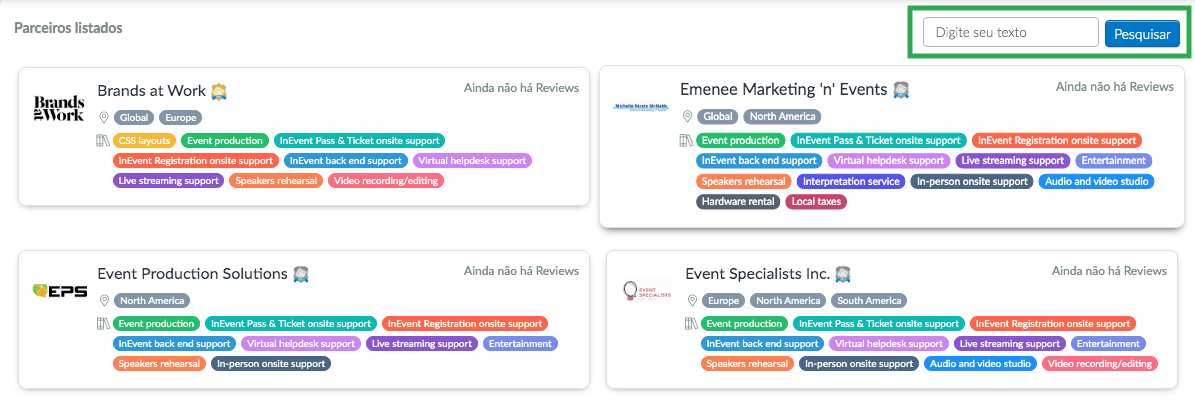The image size is (1195, 400).
Task: Click the location pin icon in Emenee Marketing card
Action: click(x=687, y=117)
